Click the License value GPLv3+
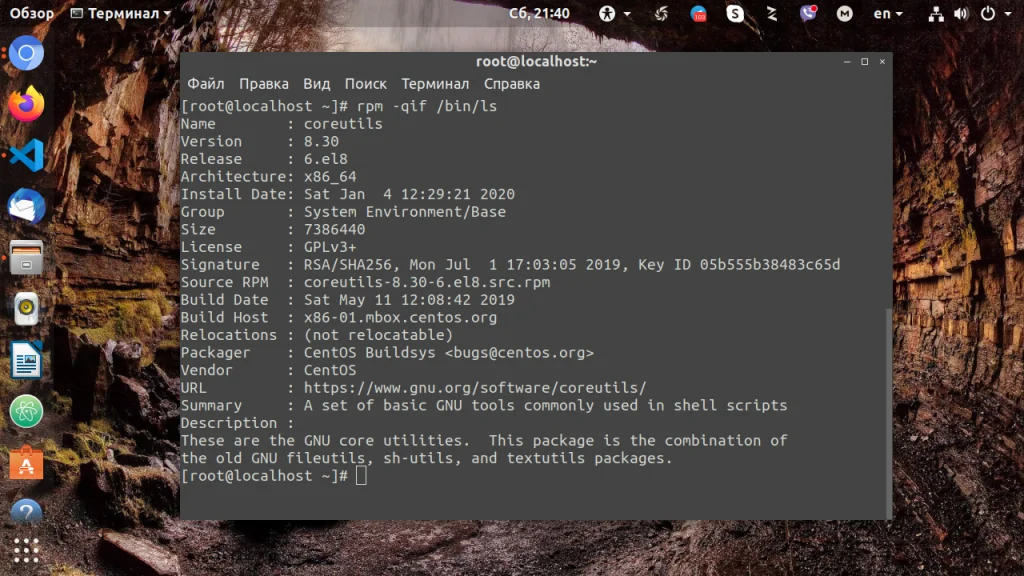 (330, 247)
